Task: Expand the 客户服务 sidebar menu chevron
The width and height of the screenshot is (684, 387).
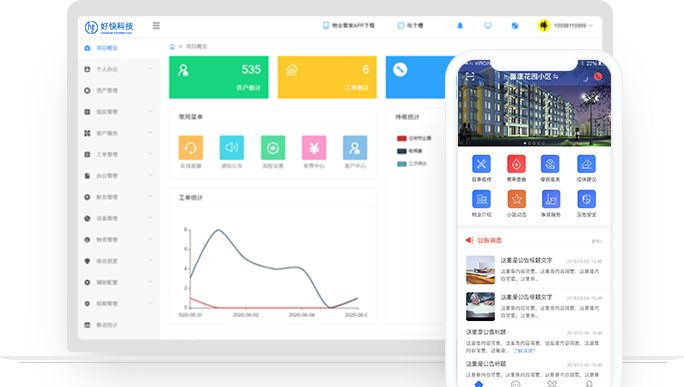Action: tap(150, 133)
